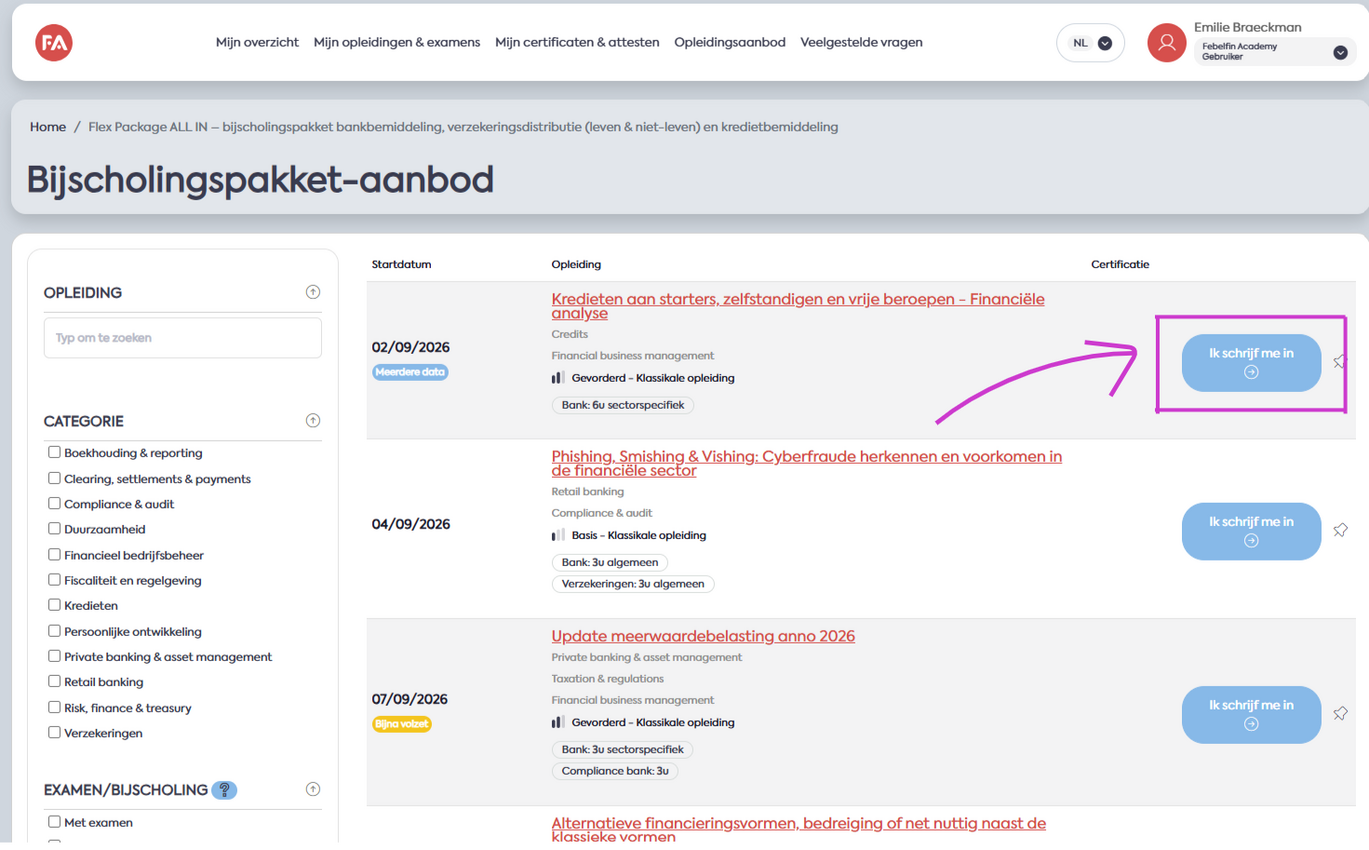Tick the Risk, finance & treasury checkbox
Image resolution: width=1369 pixels, height=850 pixels.
coord(54,707)
